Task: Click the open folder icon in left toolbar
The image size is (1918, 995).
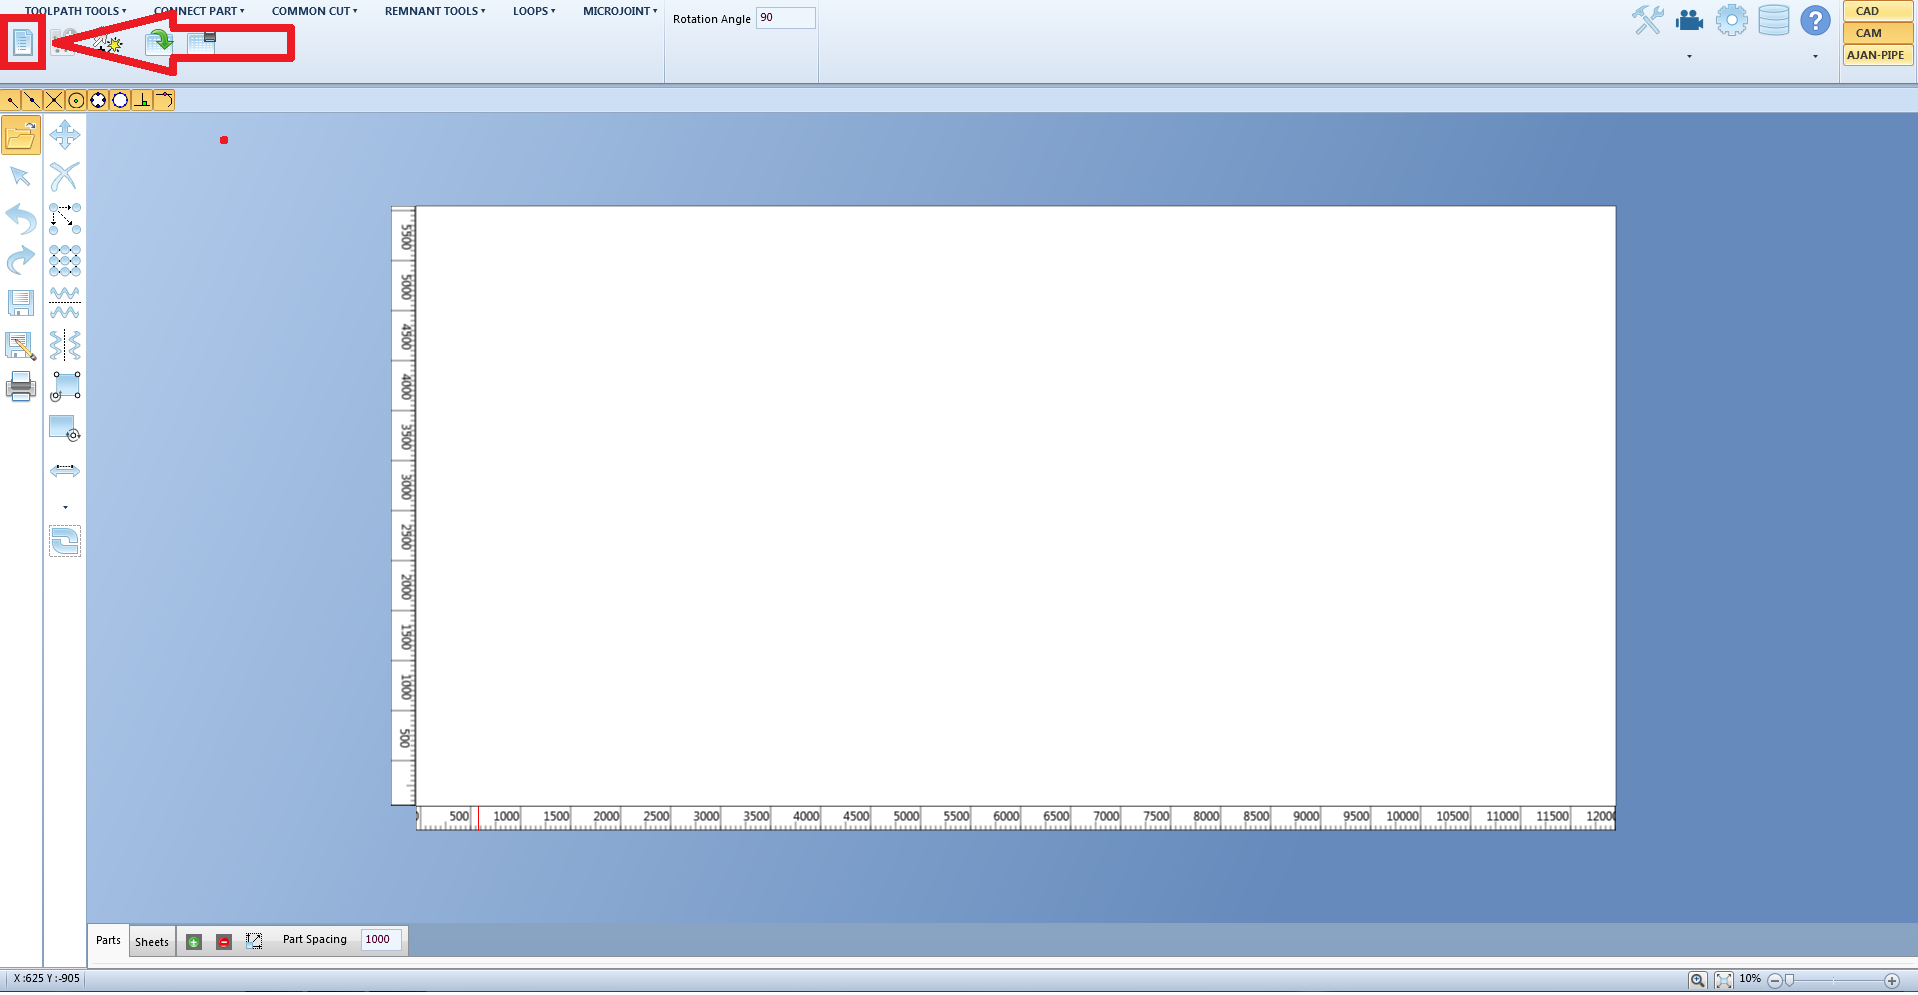Action: coord(21,135)
